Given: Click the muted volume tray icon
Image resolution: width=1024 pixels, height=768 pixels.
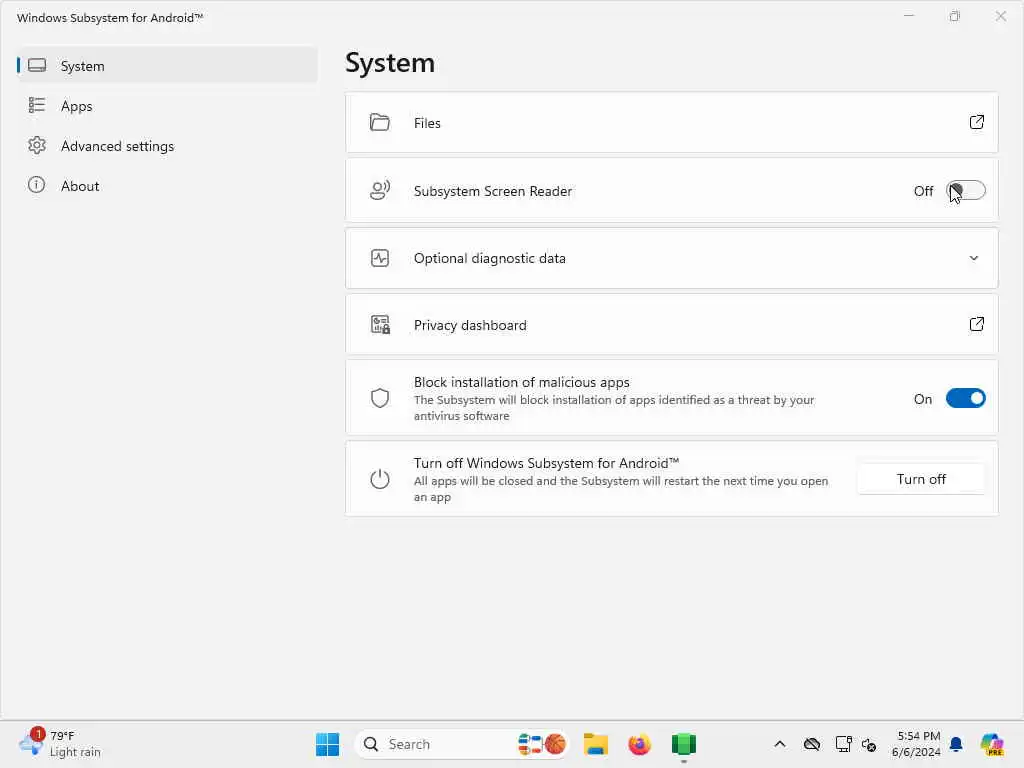Looking at the screenshot, I should point(869,744).
